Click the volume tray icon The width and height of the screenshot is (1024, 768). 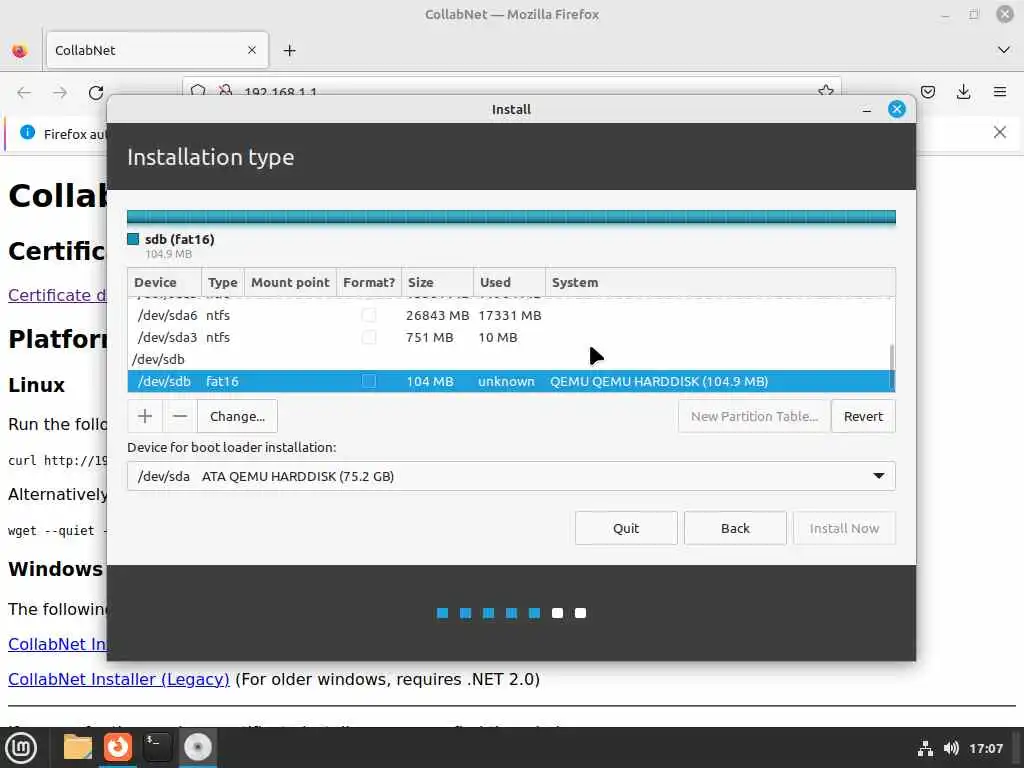[951, 748]
